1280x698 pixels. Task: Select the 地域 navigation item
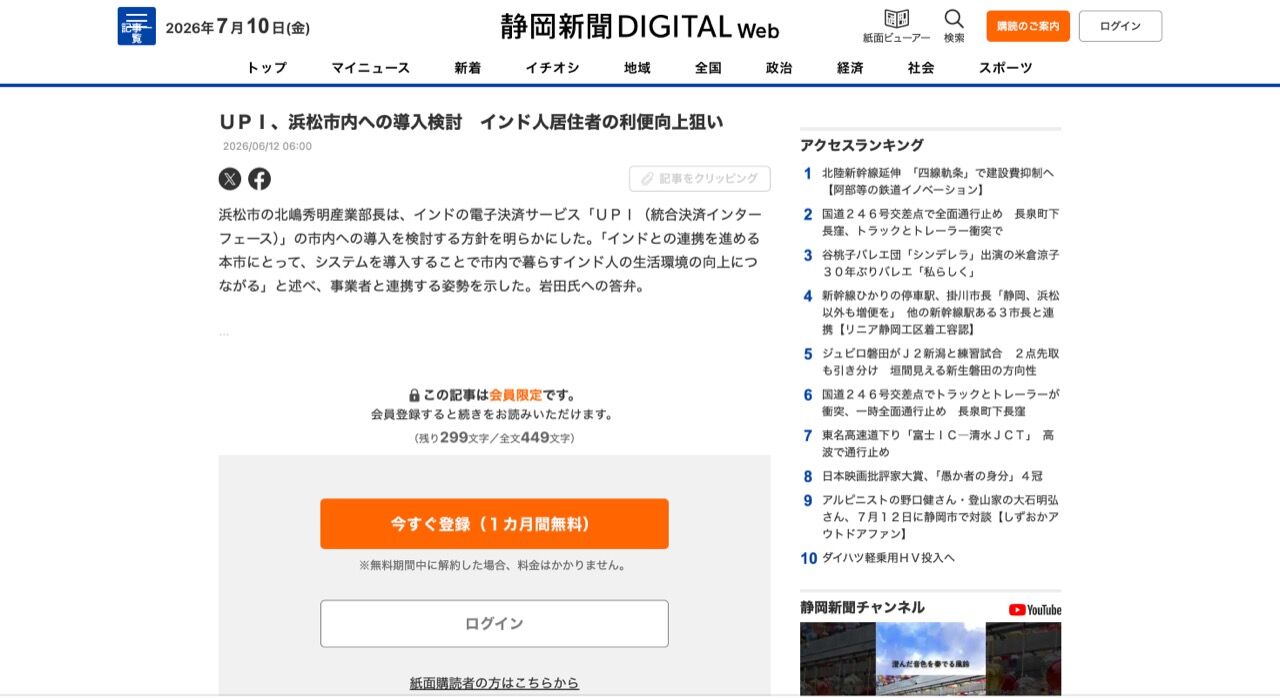[x=637, y=68]
